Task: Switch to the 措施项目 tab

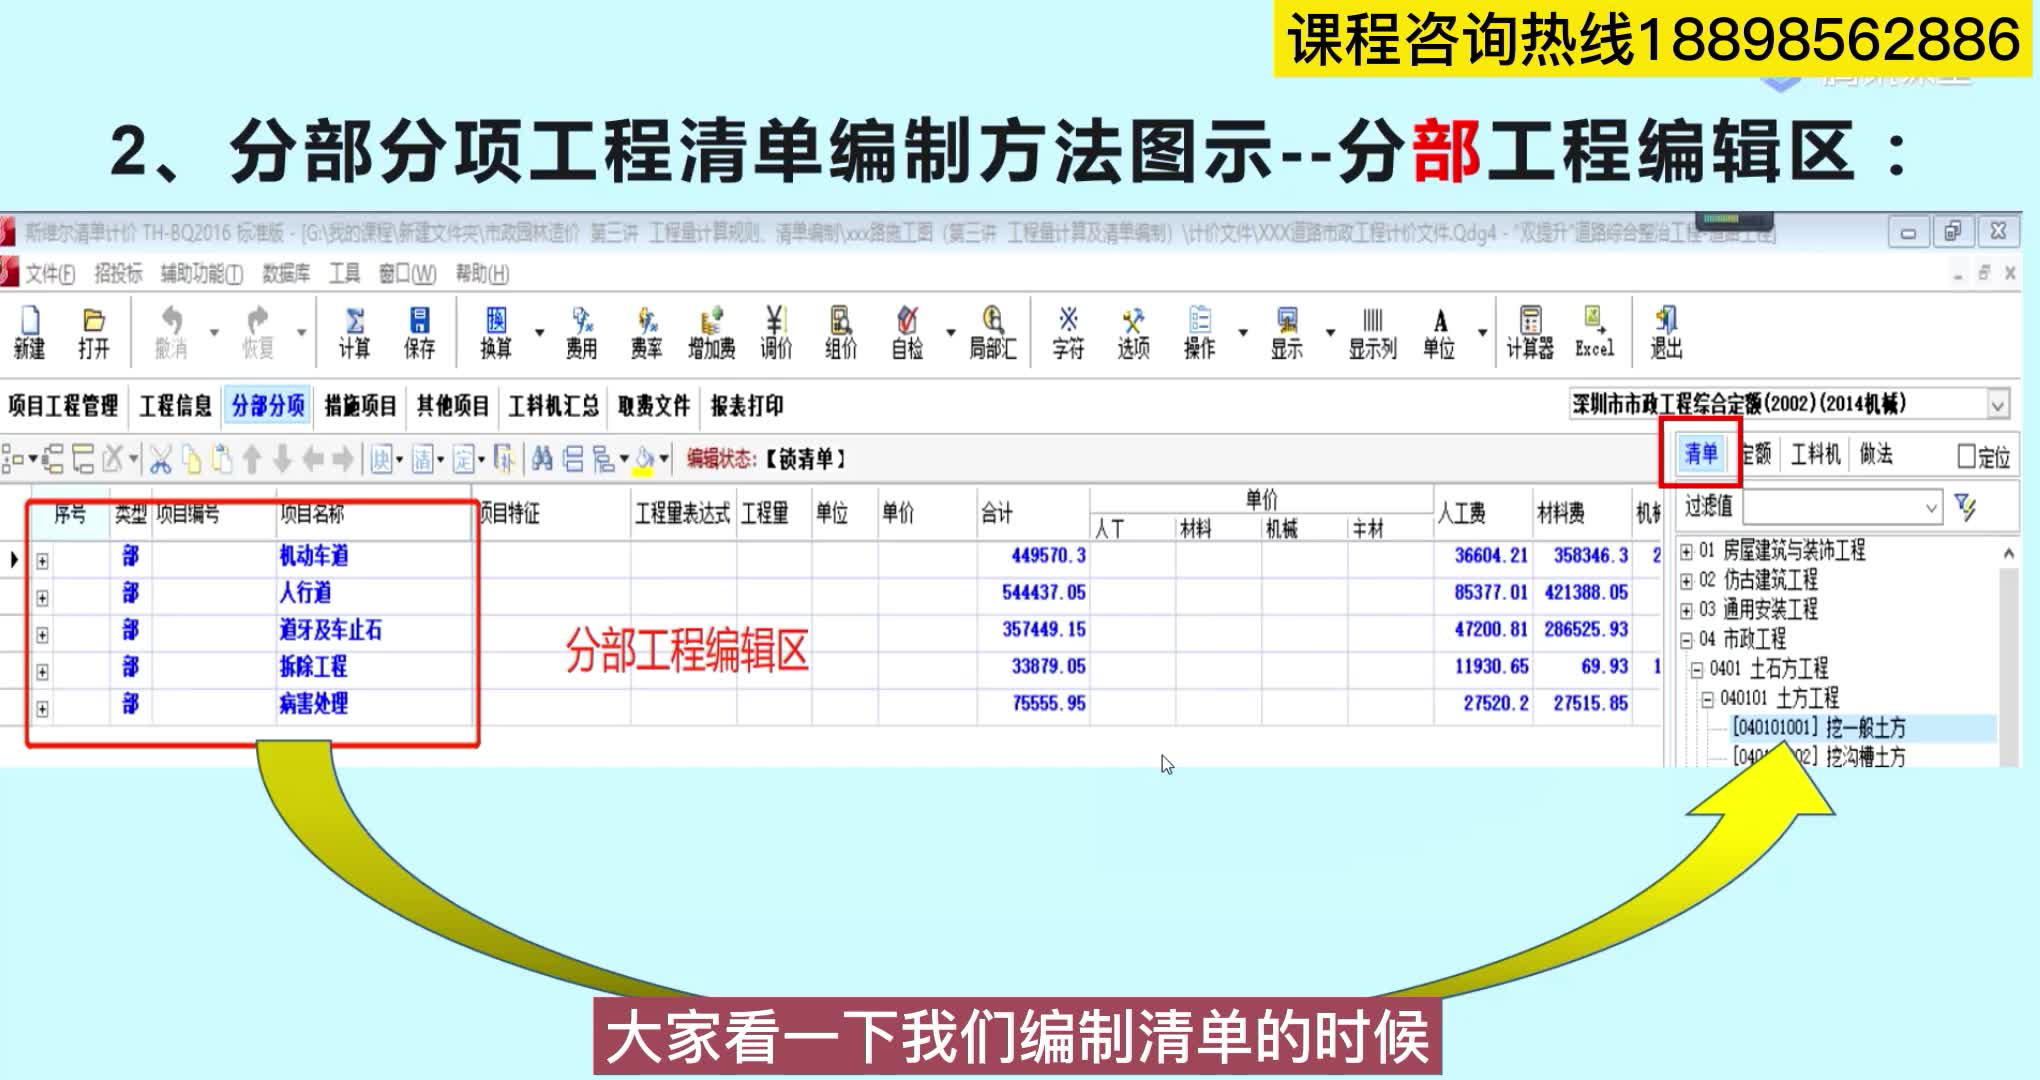Action: point(360,405)
